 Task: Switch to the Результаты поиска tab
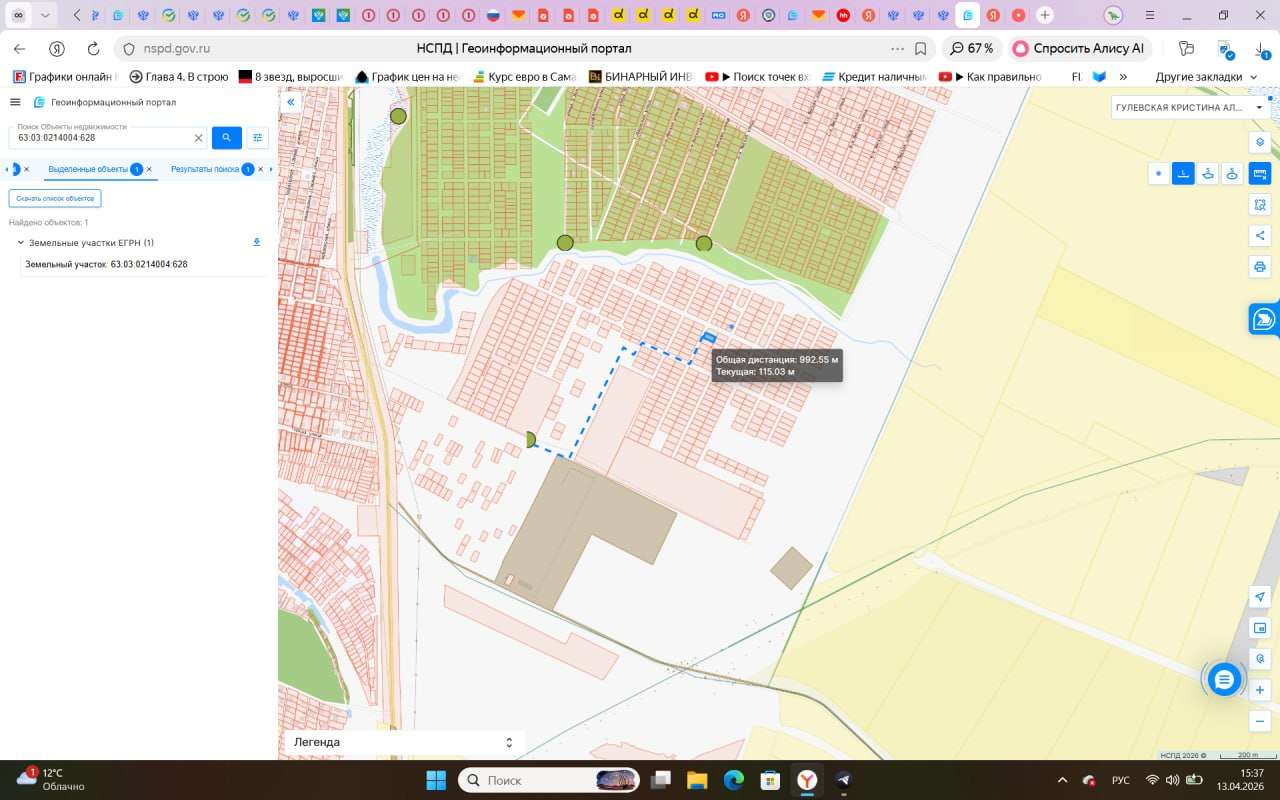[205, 169]
